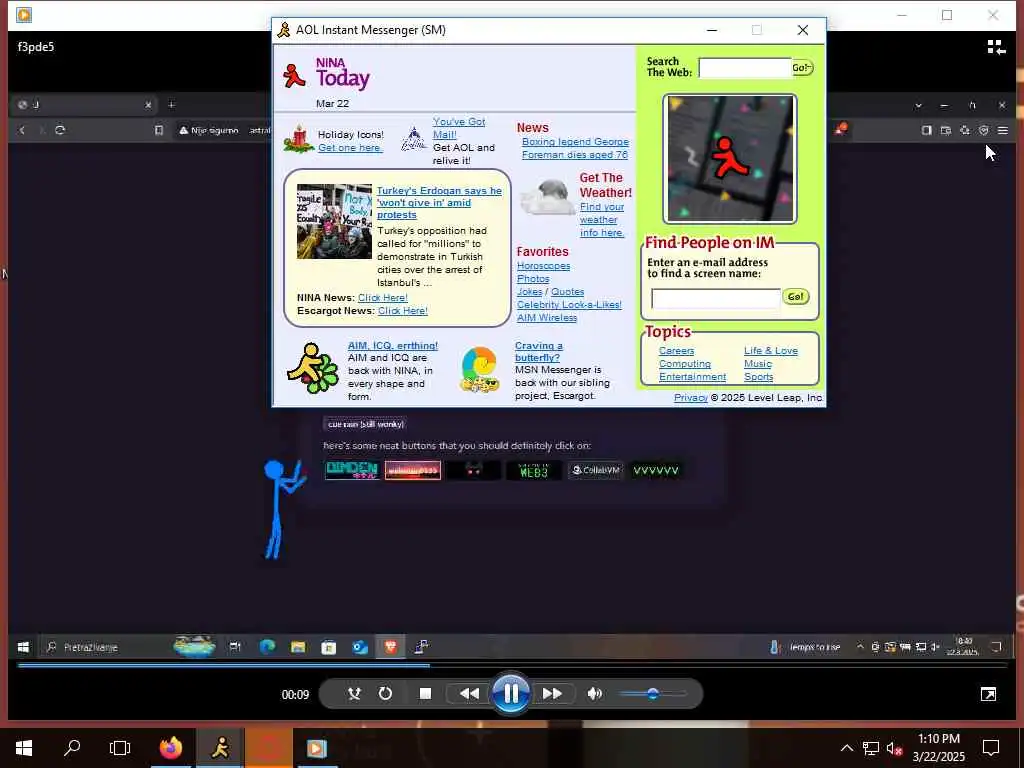
Task: Open the Windows Start menu on the taskbar
Action: click(24, 748)
